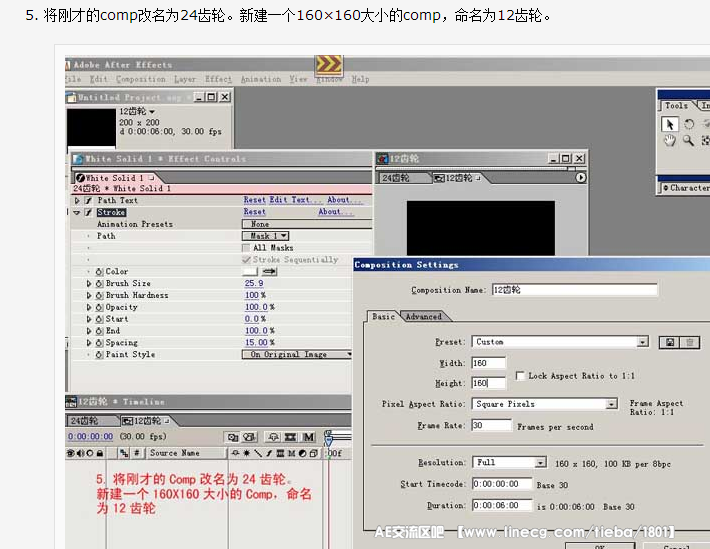Select the Hand tool in Tools panel

pyautogui.click(x=670, y=140)
